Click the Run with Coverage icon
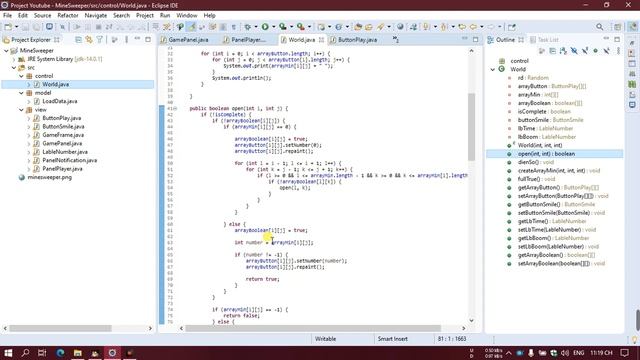Image resolution: width=640 pixels, height=360 pixels. (x=282, y=27)
